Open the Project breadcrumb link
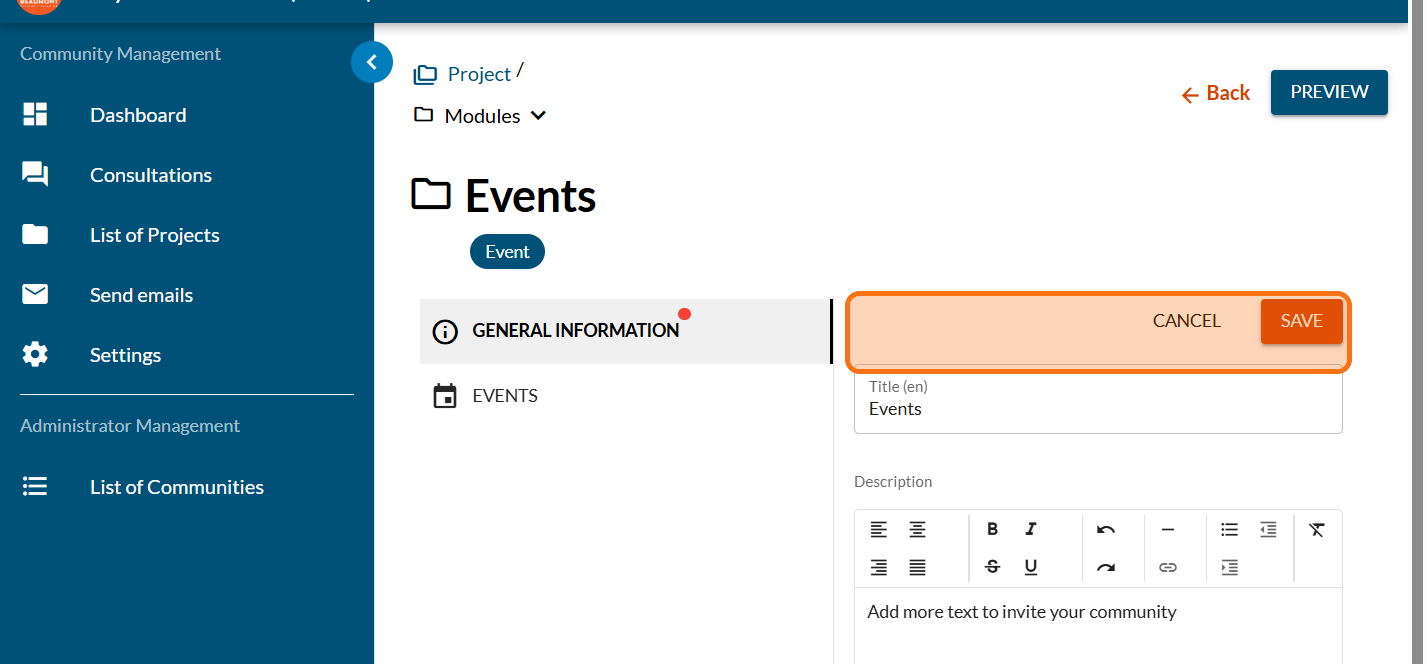Image resolution: width=1427 pixels, height=664 pixels. coord(478,74)
